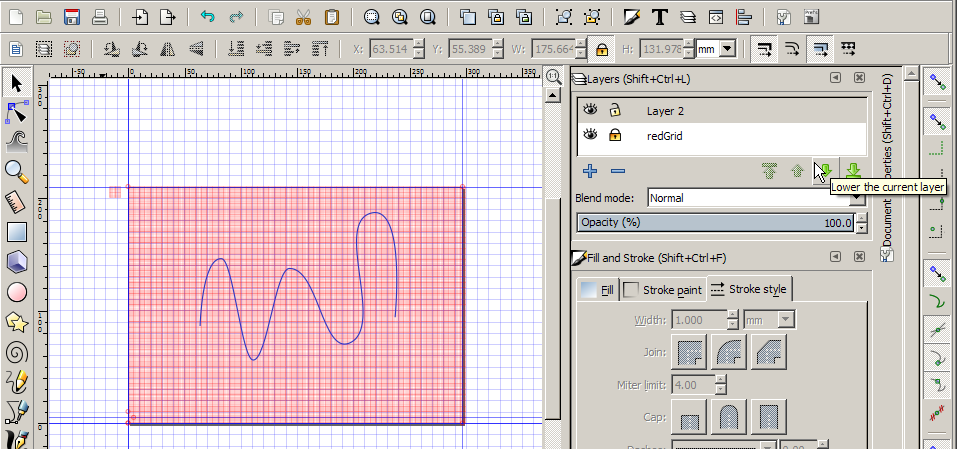This screenshot has width=957, height=449.
Task: Select the Rectangle tool
Action: 16,232
